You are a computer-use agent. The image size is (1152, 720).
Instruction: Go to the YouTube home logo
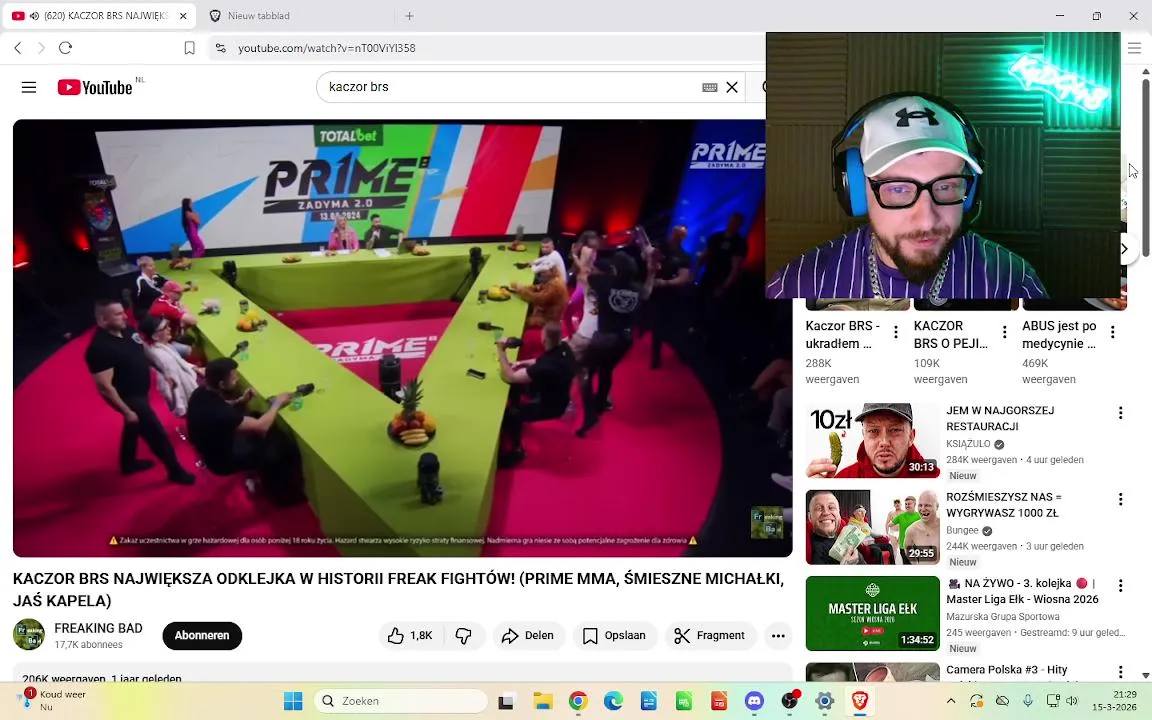(x=95, y=87)
